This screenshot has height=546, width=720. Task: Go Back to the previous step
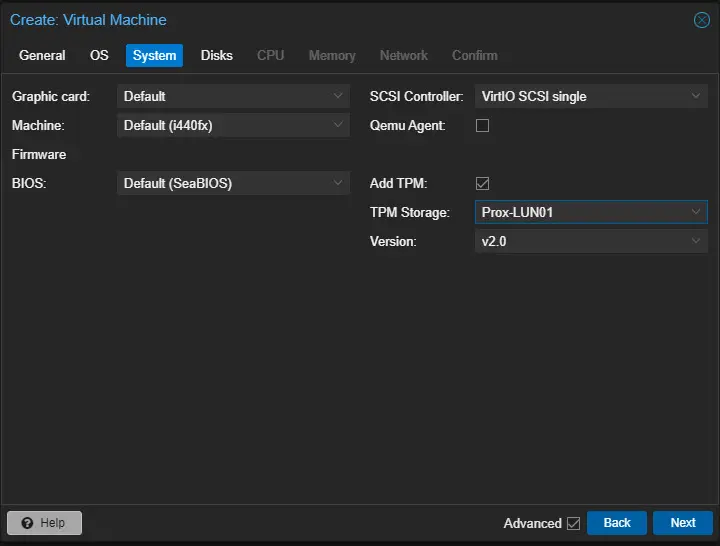tap(617, 523)
